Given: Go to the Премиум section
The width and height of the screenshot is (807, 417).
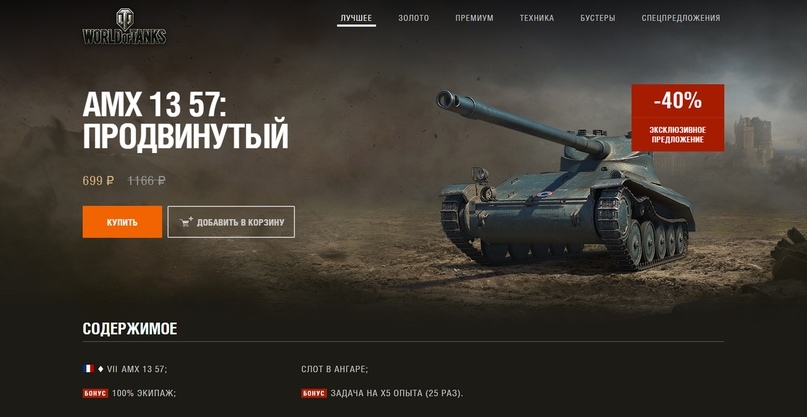Looking at the screenshot, I should click(474, 18).
